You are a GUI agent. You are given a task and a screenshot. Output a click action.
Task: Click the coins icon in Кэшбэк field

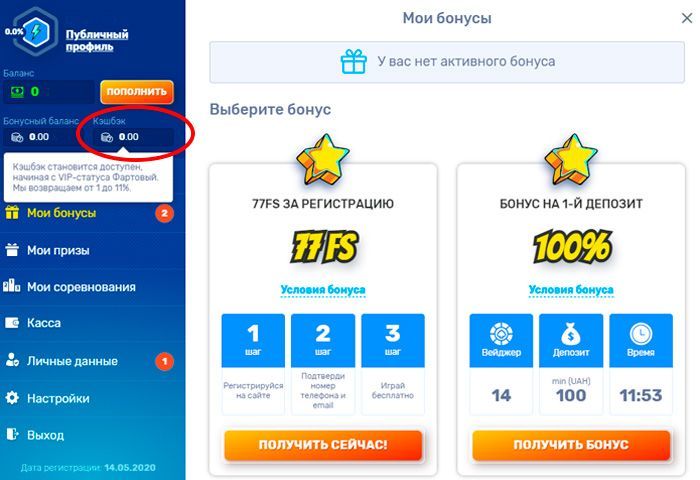coord(107,137)
